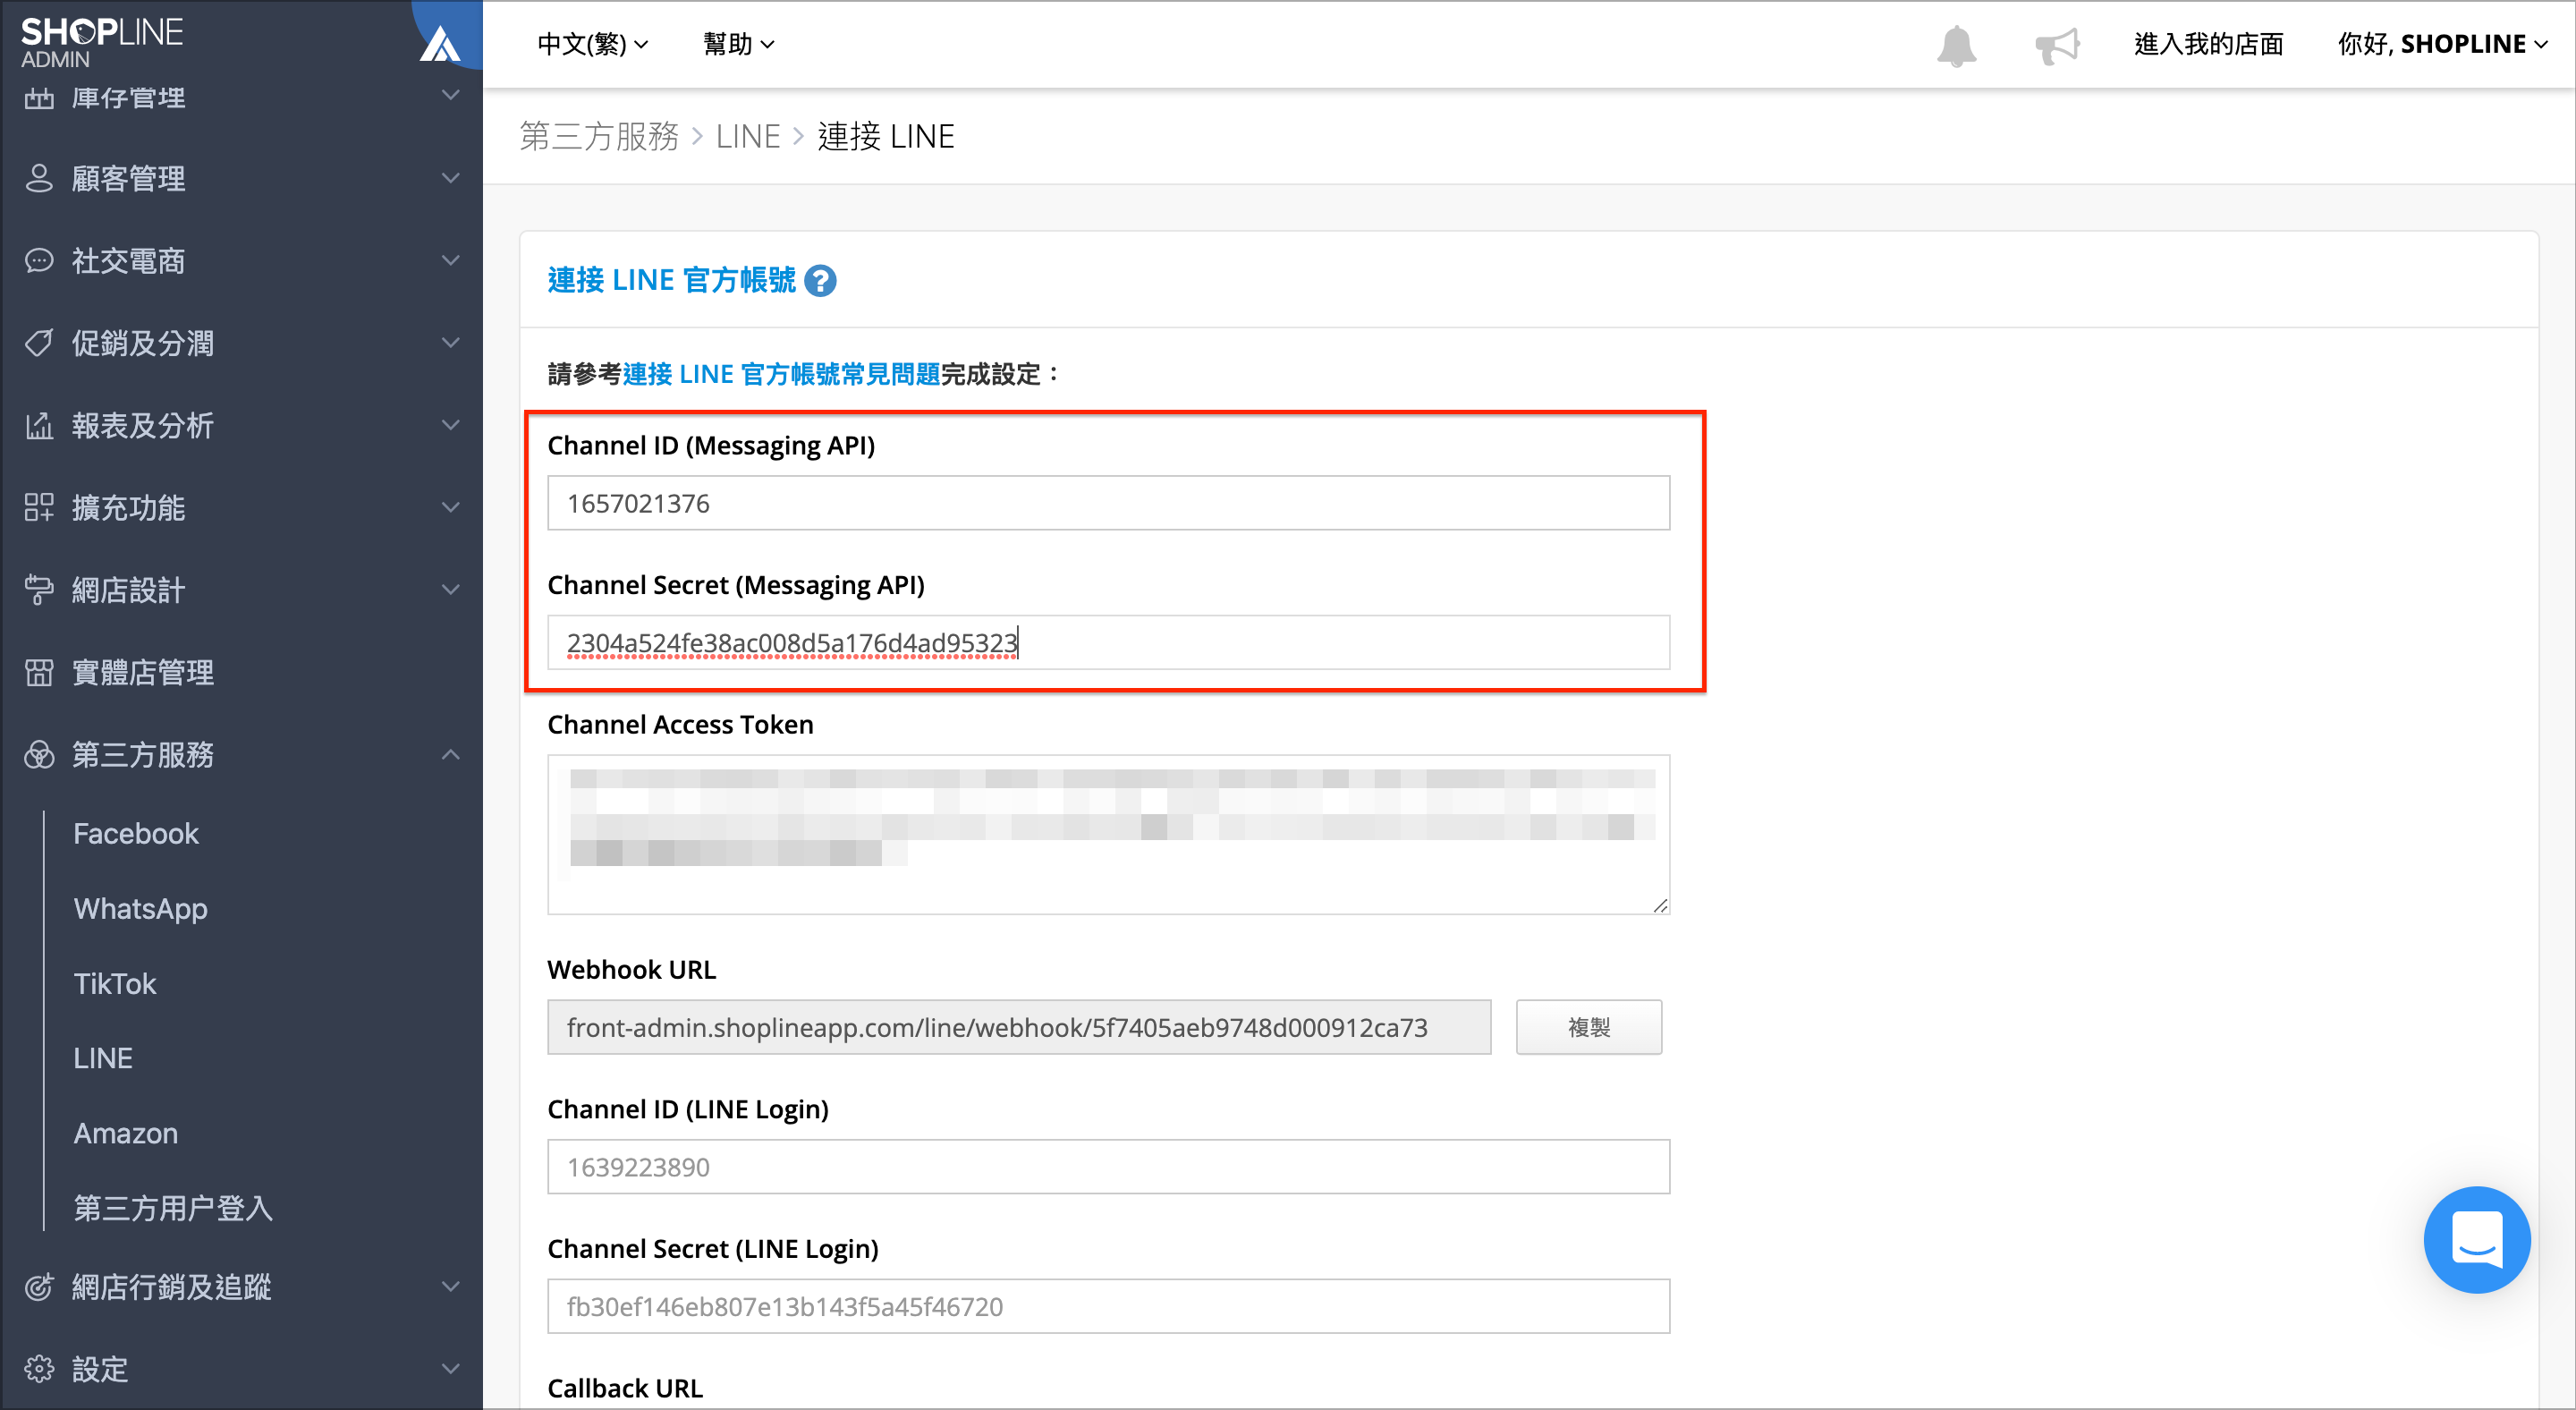Click the Callback URL label

click(x=625, y=1388)
